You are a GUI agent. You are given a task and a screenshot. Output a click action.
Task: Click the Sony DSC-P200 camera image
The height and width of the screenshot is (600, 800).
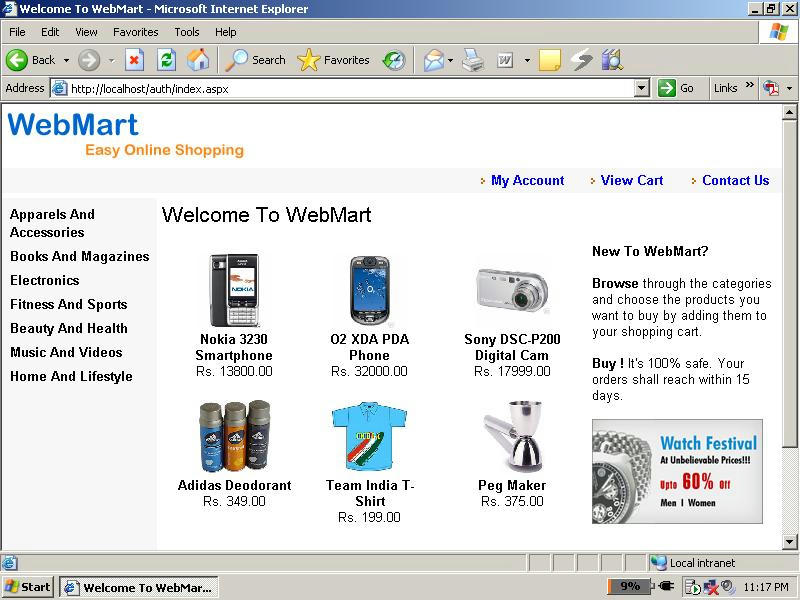(512, 290)
